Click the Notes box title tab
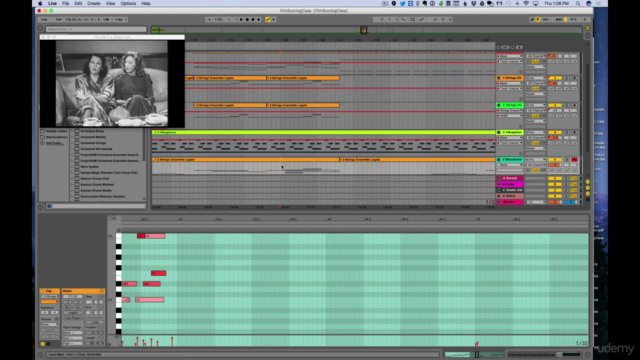The height and width of the screenshot is (360, 640). click(x=82, y=291)
